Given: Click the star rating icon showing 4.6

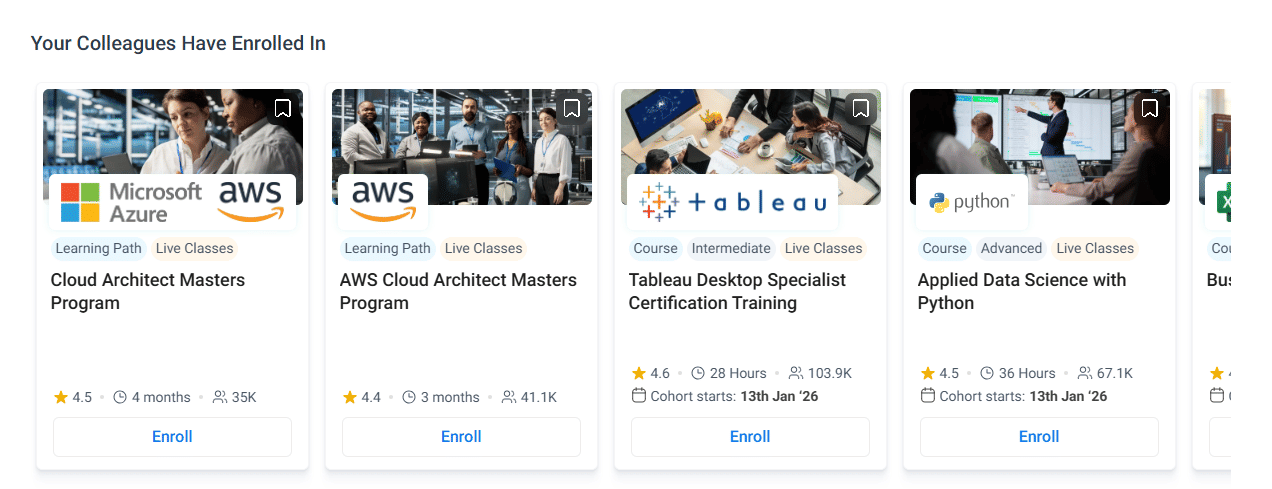Looking at the screenshot, I should click(639, 373).
